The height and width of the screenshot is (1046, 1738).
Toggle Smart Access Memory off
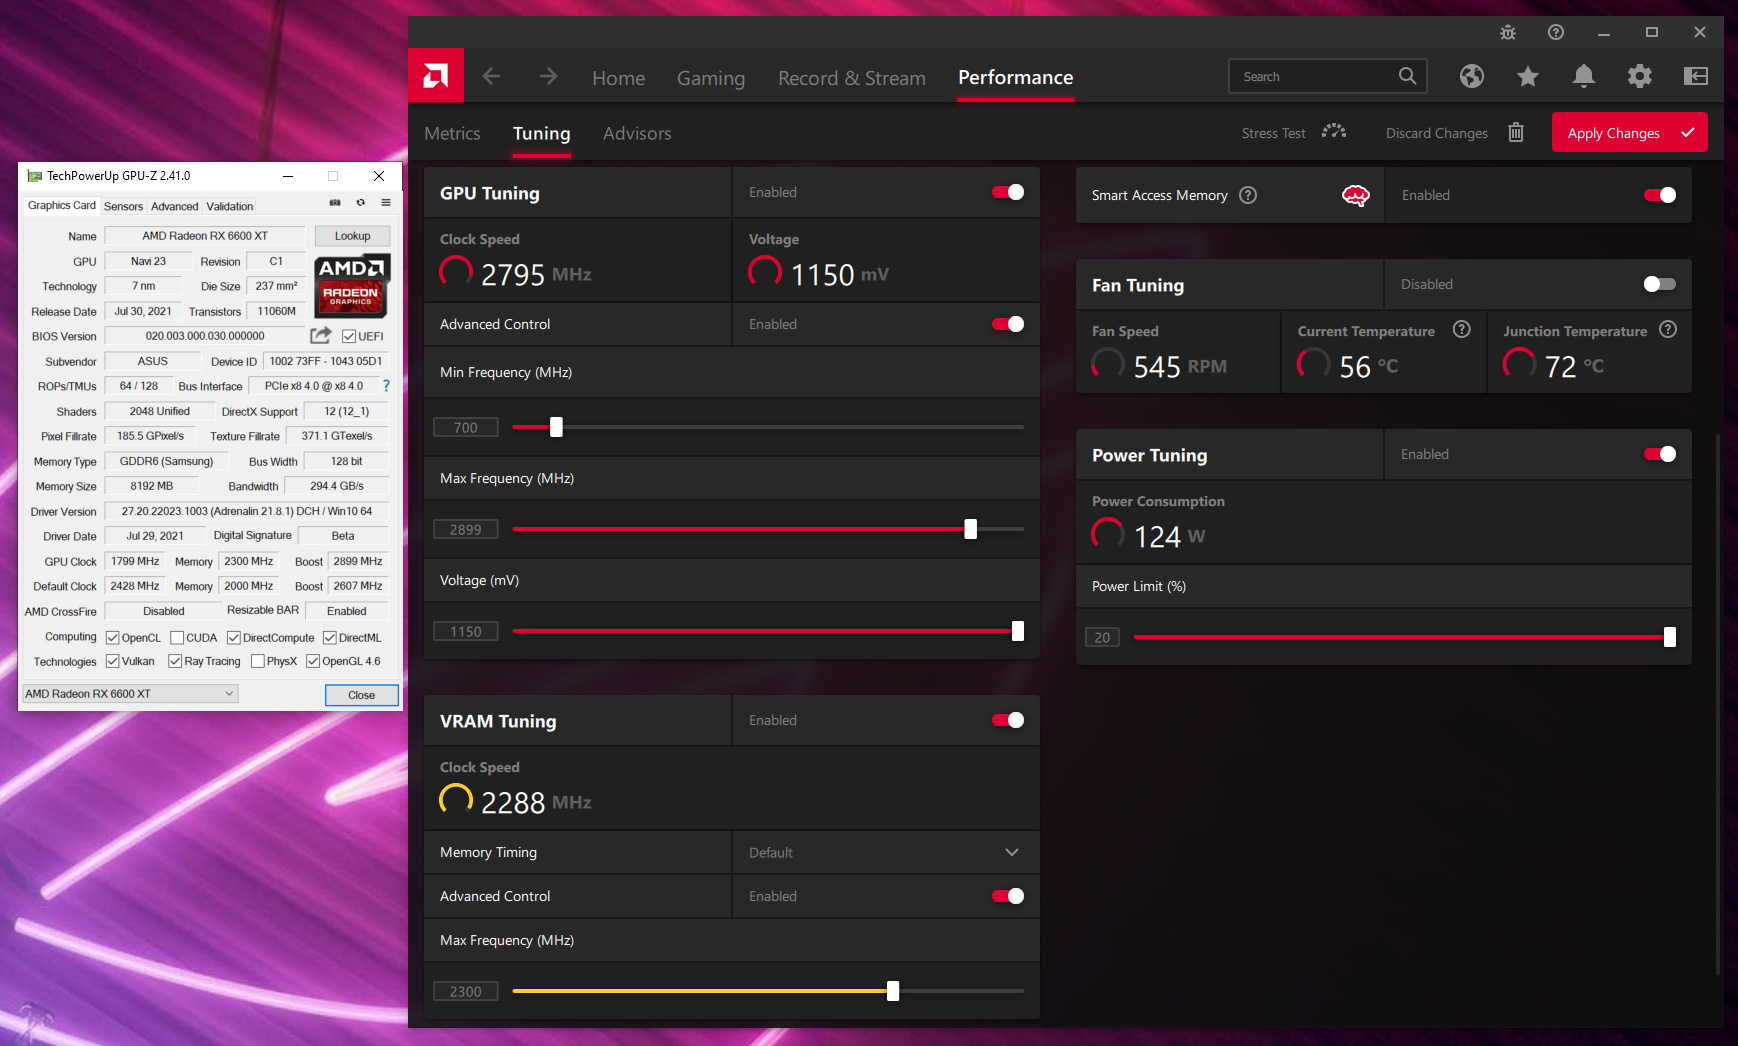pyautogui.click(x=1659, y=195)
